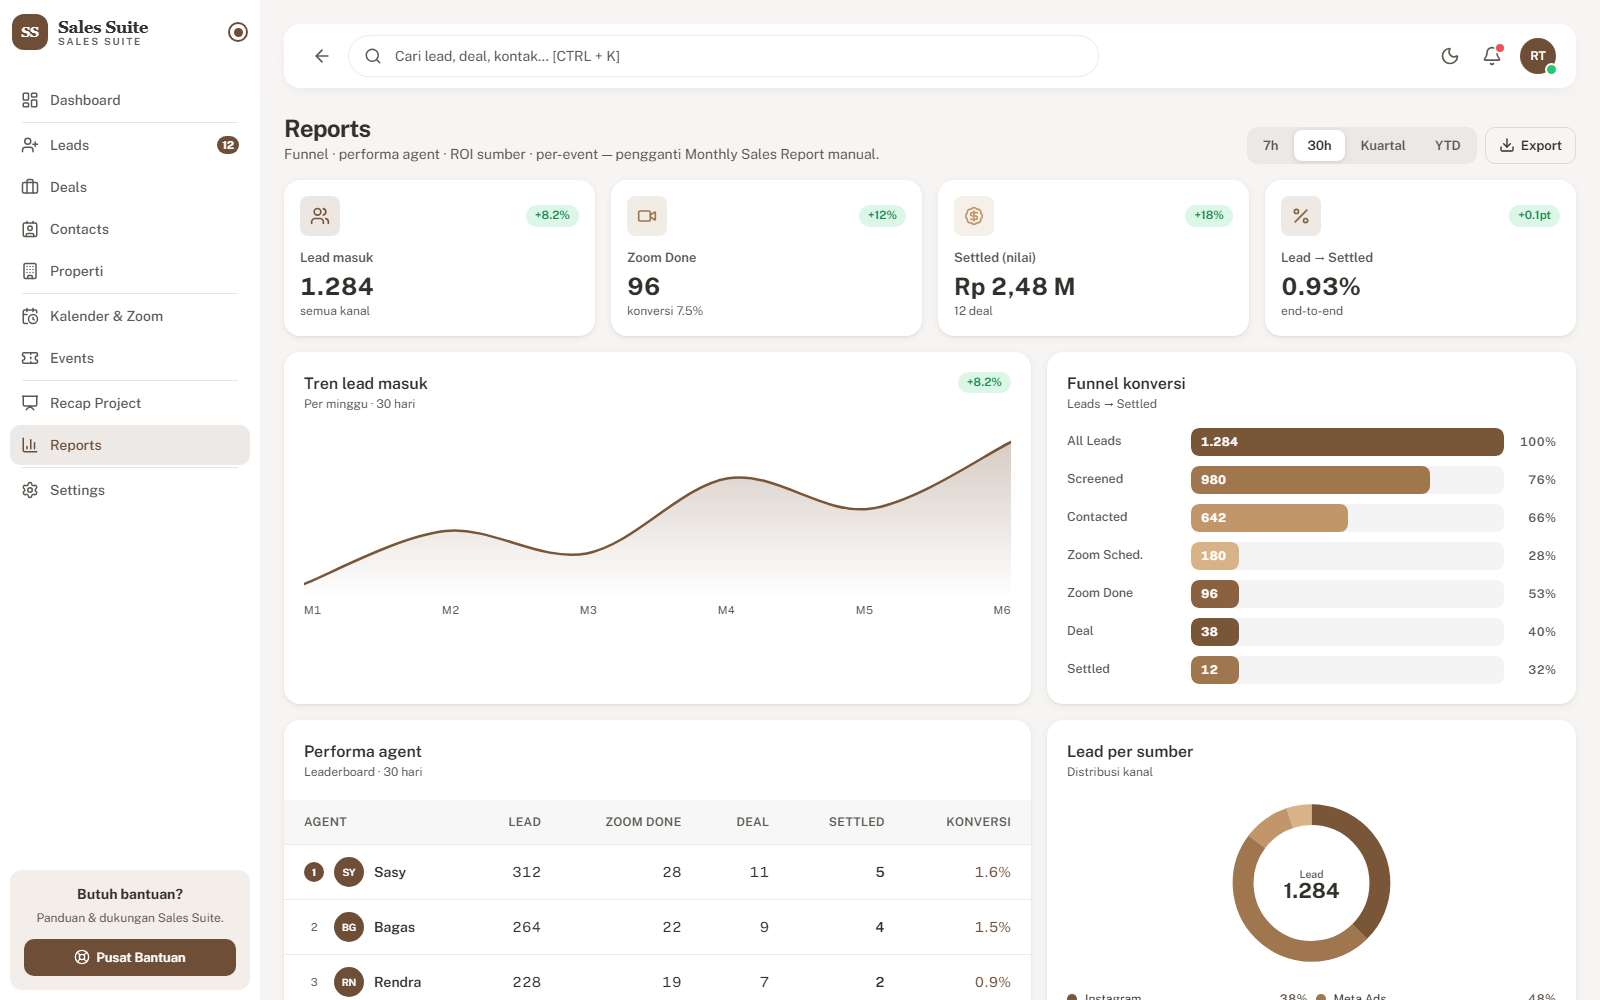Click the Lead masuk people icon
Screen dimensions: 1600x1000
(320, 216)
